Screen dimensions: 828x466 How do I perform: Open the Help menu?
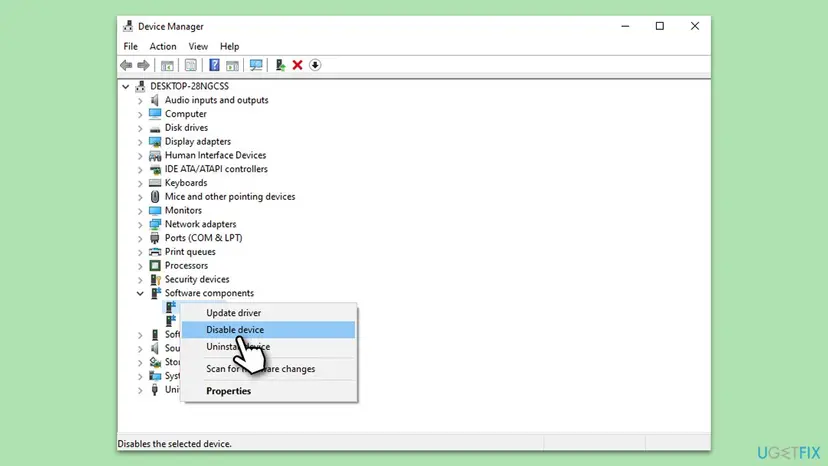click(x=229, y=46)
